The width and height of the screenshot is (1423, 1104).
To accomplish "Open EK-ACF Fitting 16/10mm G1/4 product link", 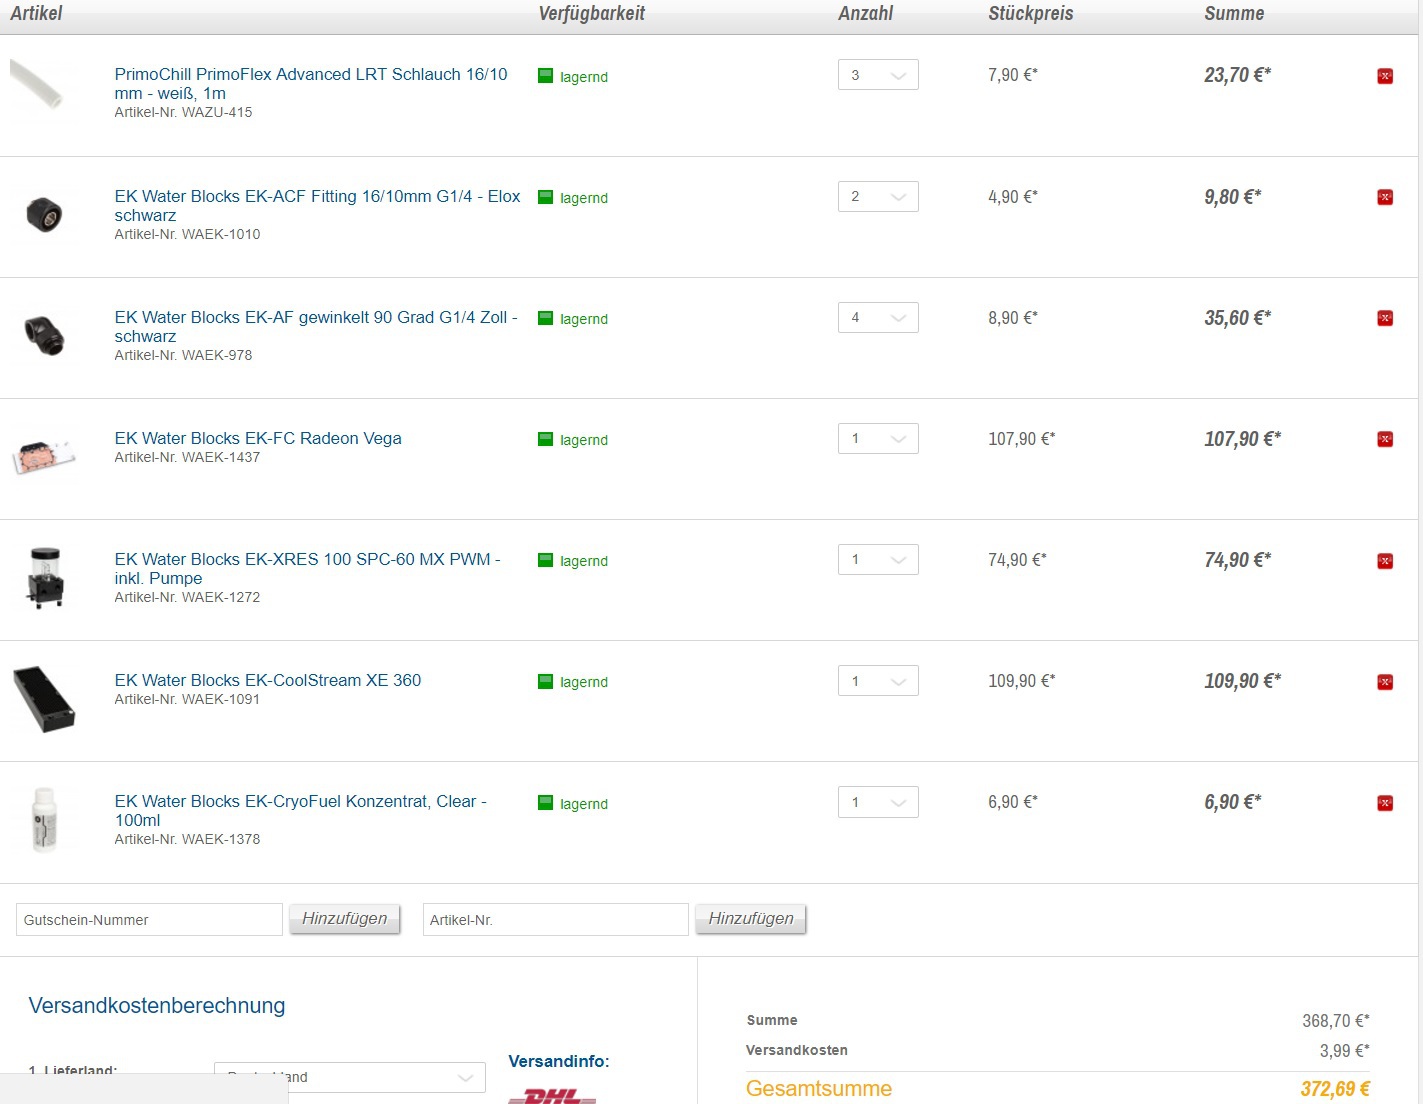I will 317,205.
